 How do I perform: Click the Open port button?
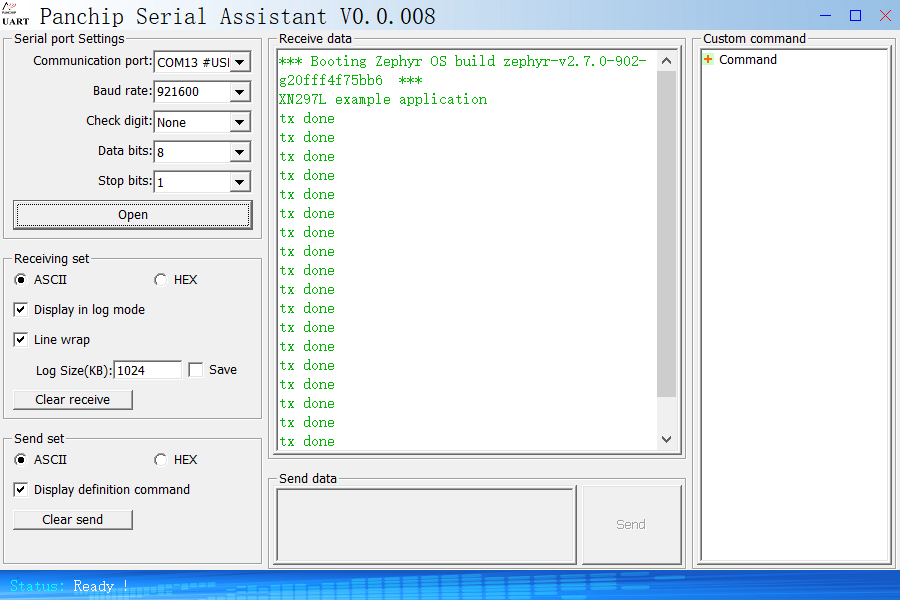133,215
